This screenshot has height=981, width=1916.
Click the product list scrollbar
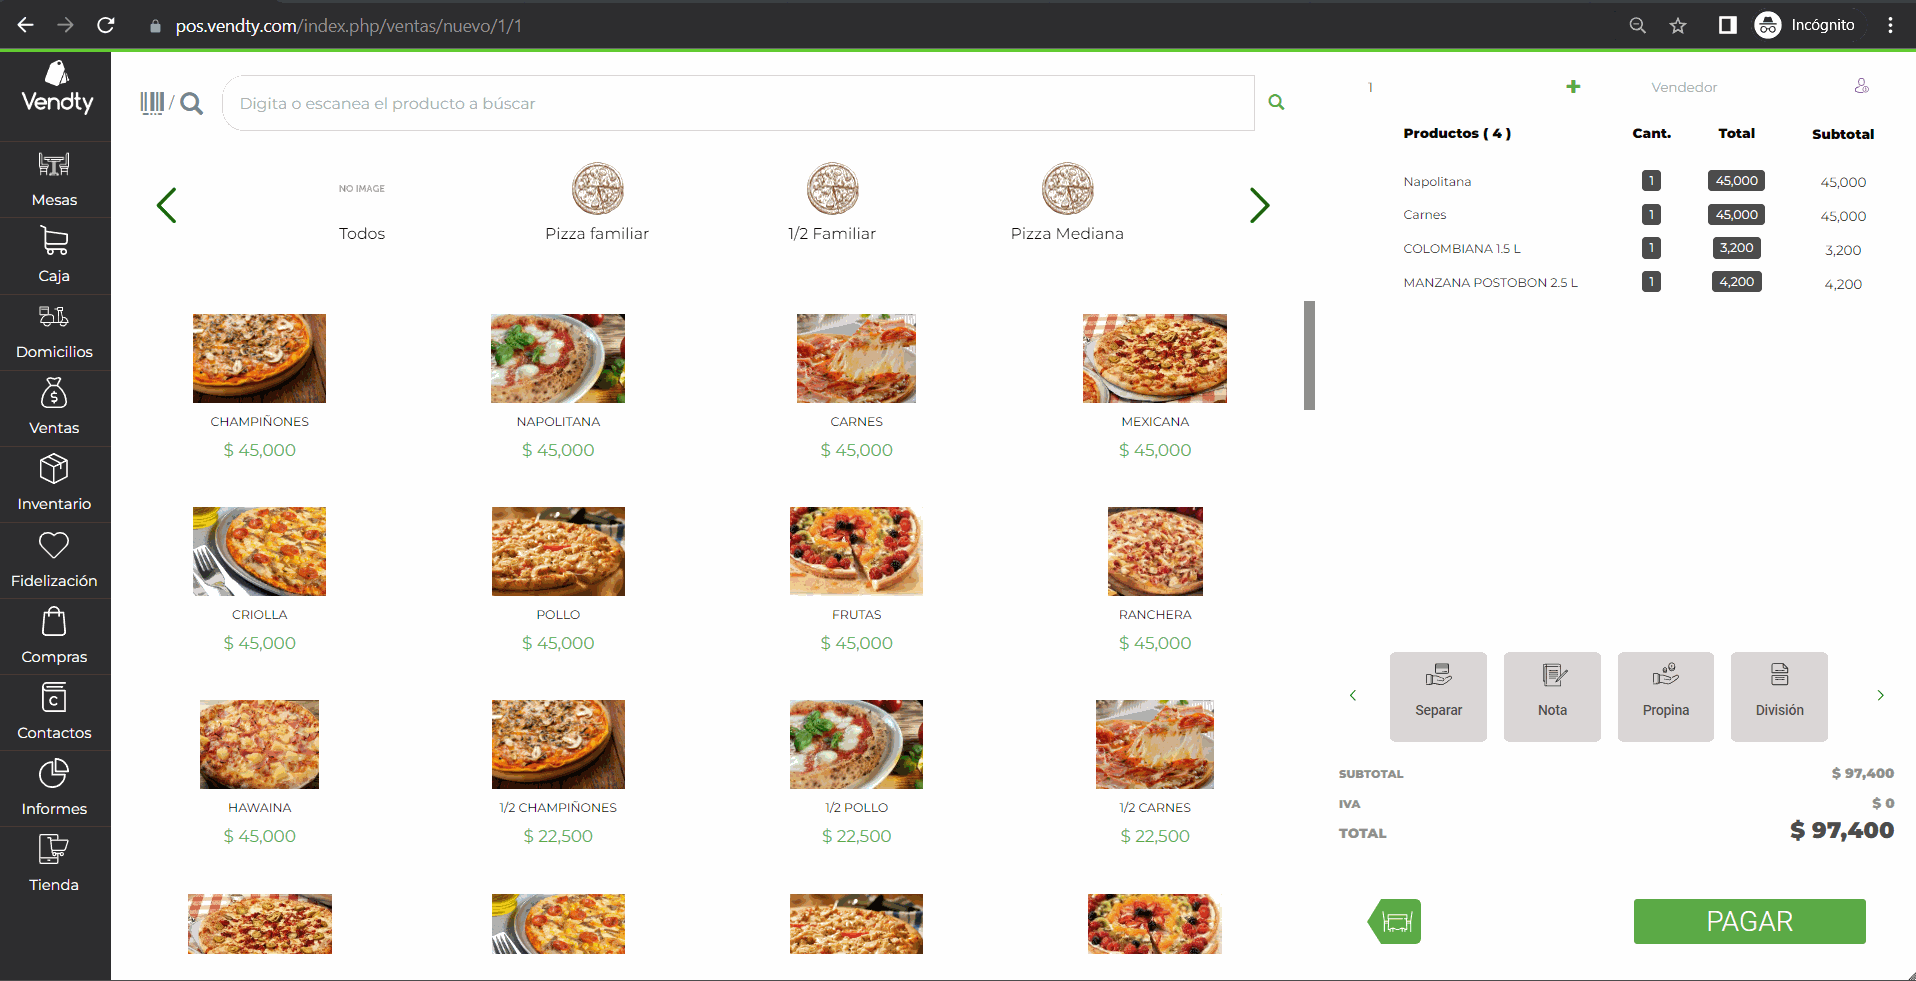click(x=1309, y=355)
